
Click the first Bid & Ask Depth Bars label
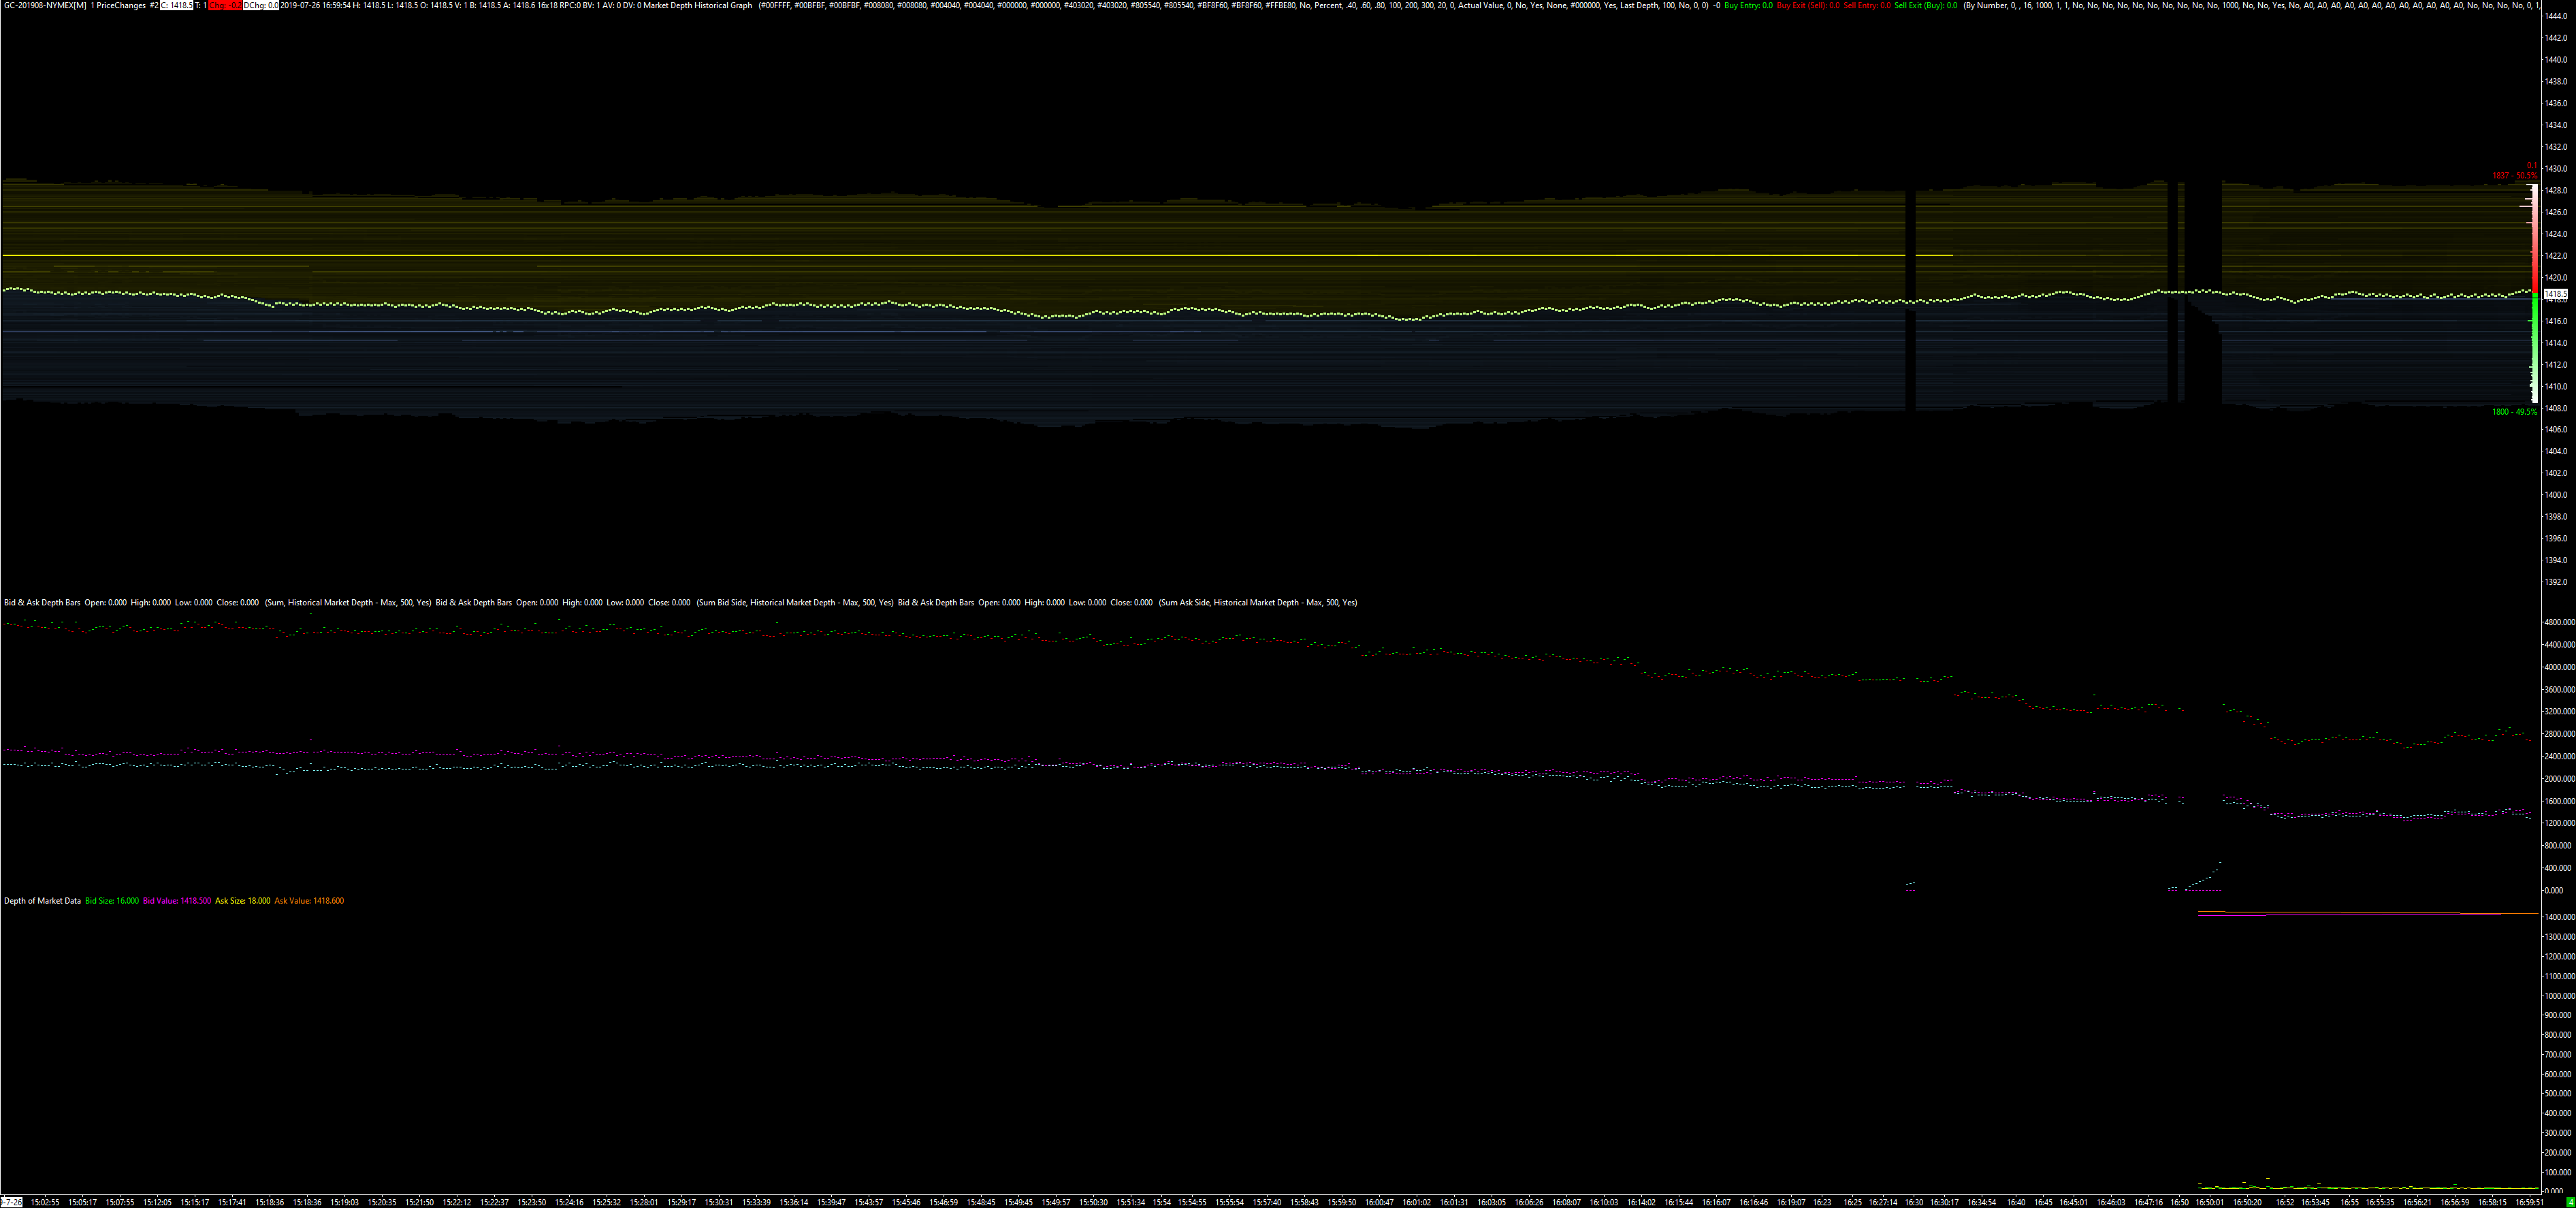tap(42, 603)
